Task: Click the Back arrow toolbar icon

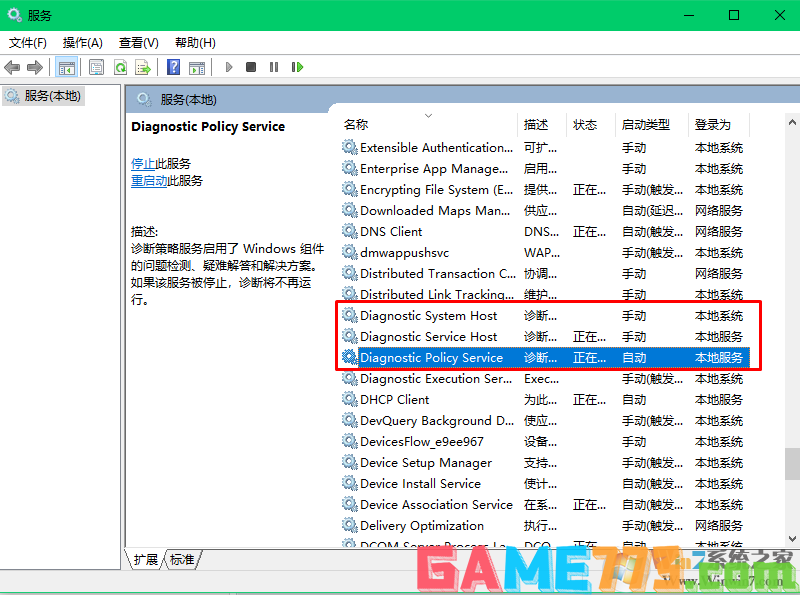Action: click(12, 67)
